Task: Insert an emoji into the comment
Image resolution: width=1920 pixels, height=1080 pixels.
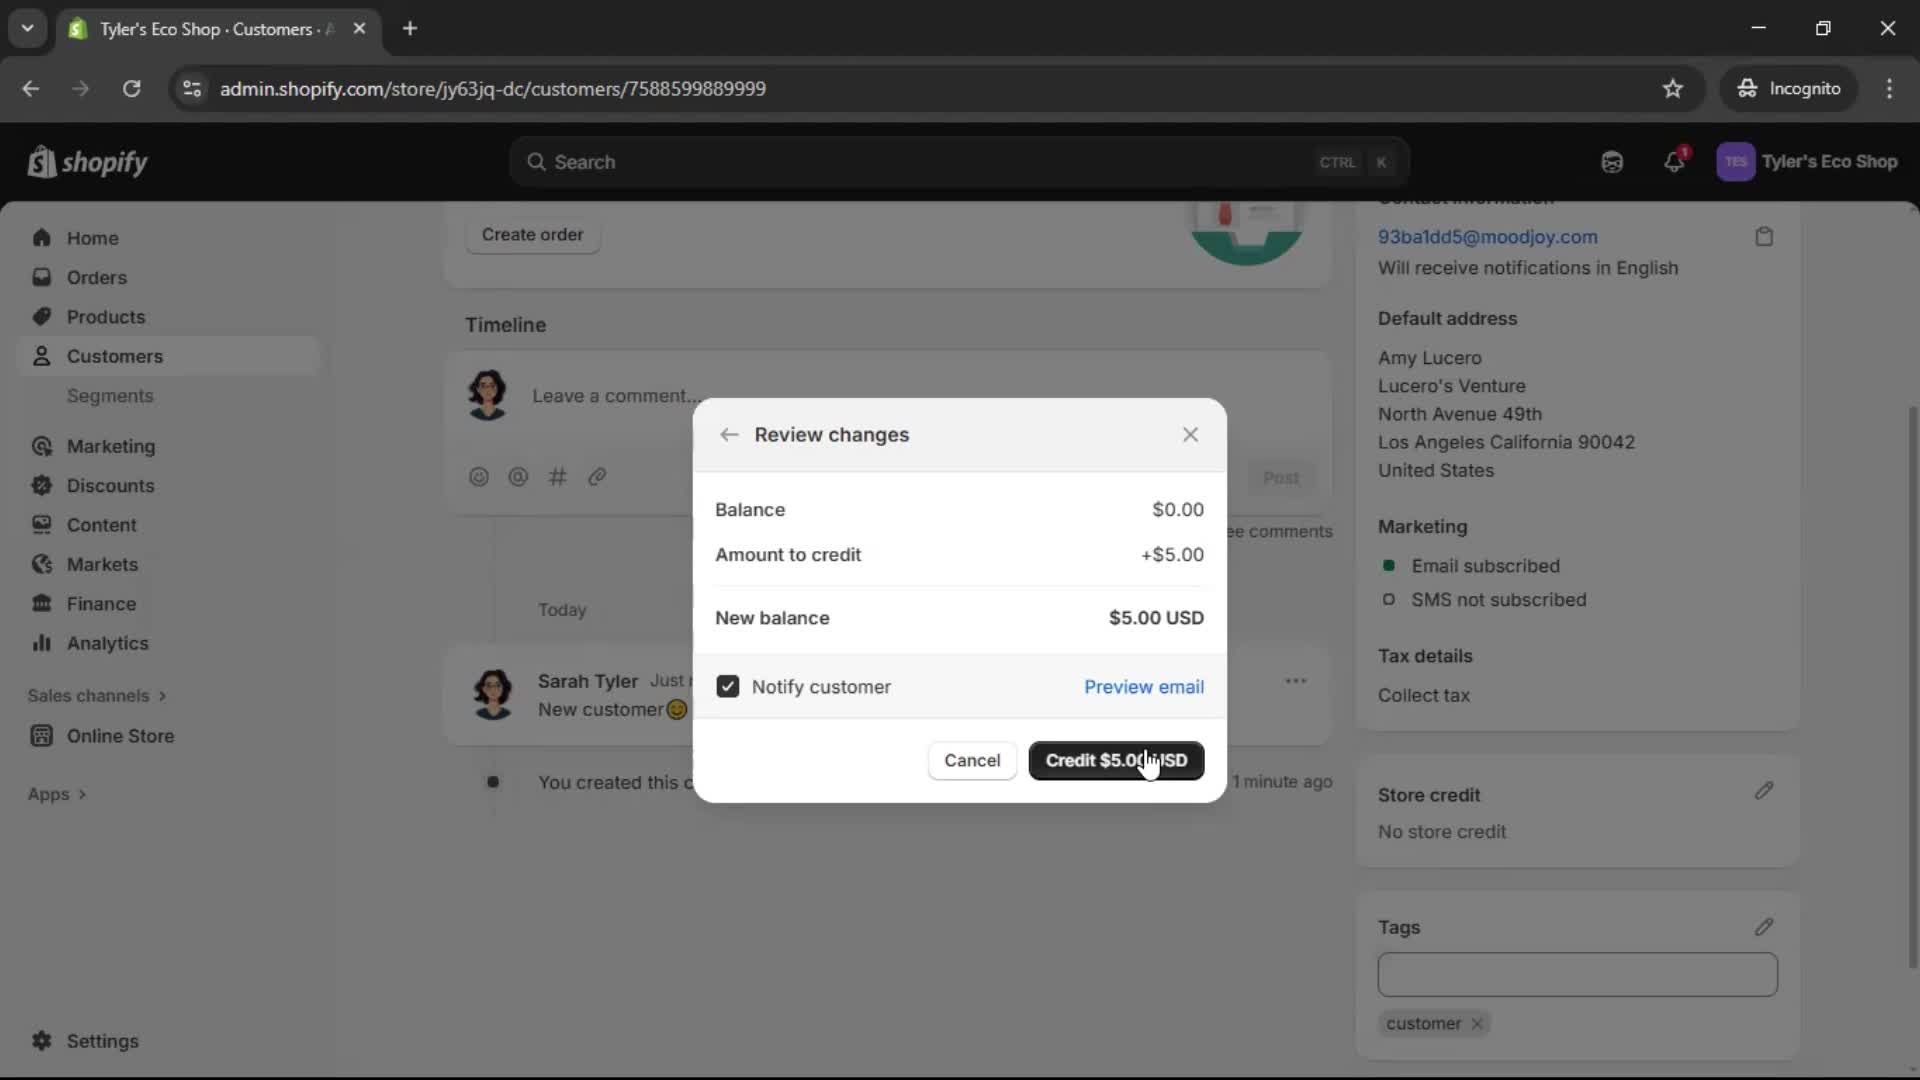Action: (x=479, y=477)
